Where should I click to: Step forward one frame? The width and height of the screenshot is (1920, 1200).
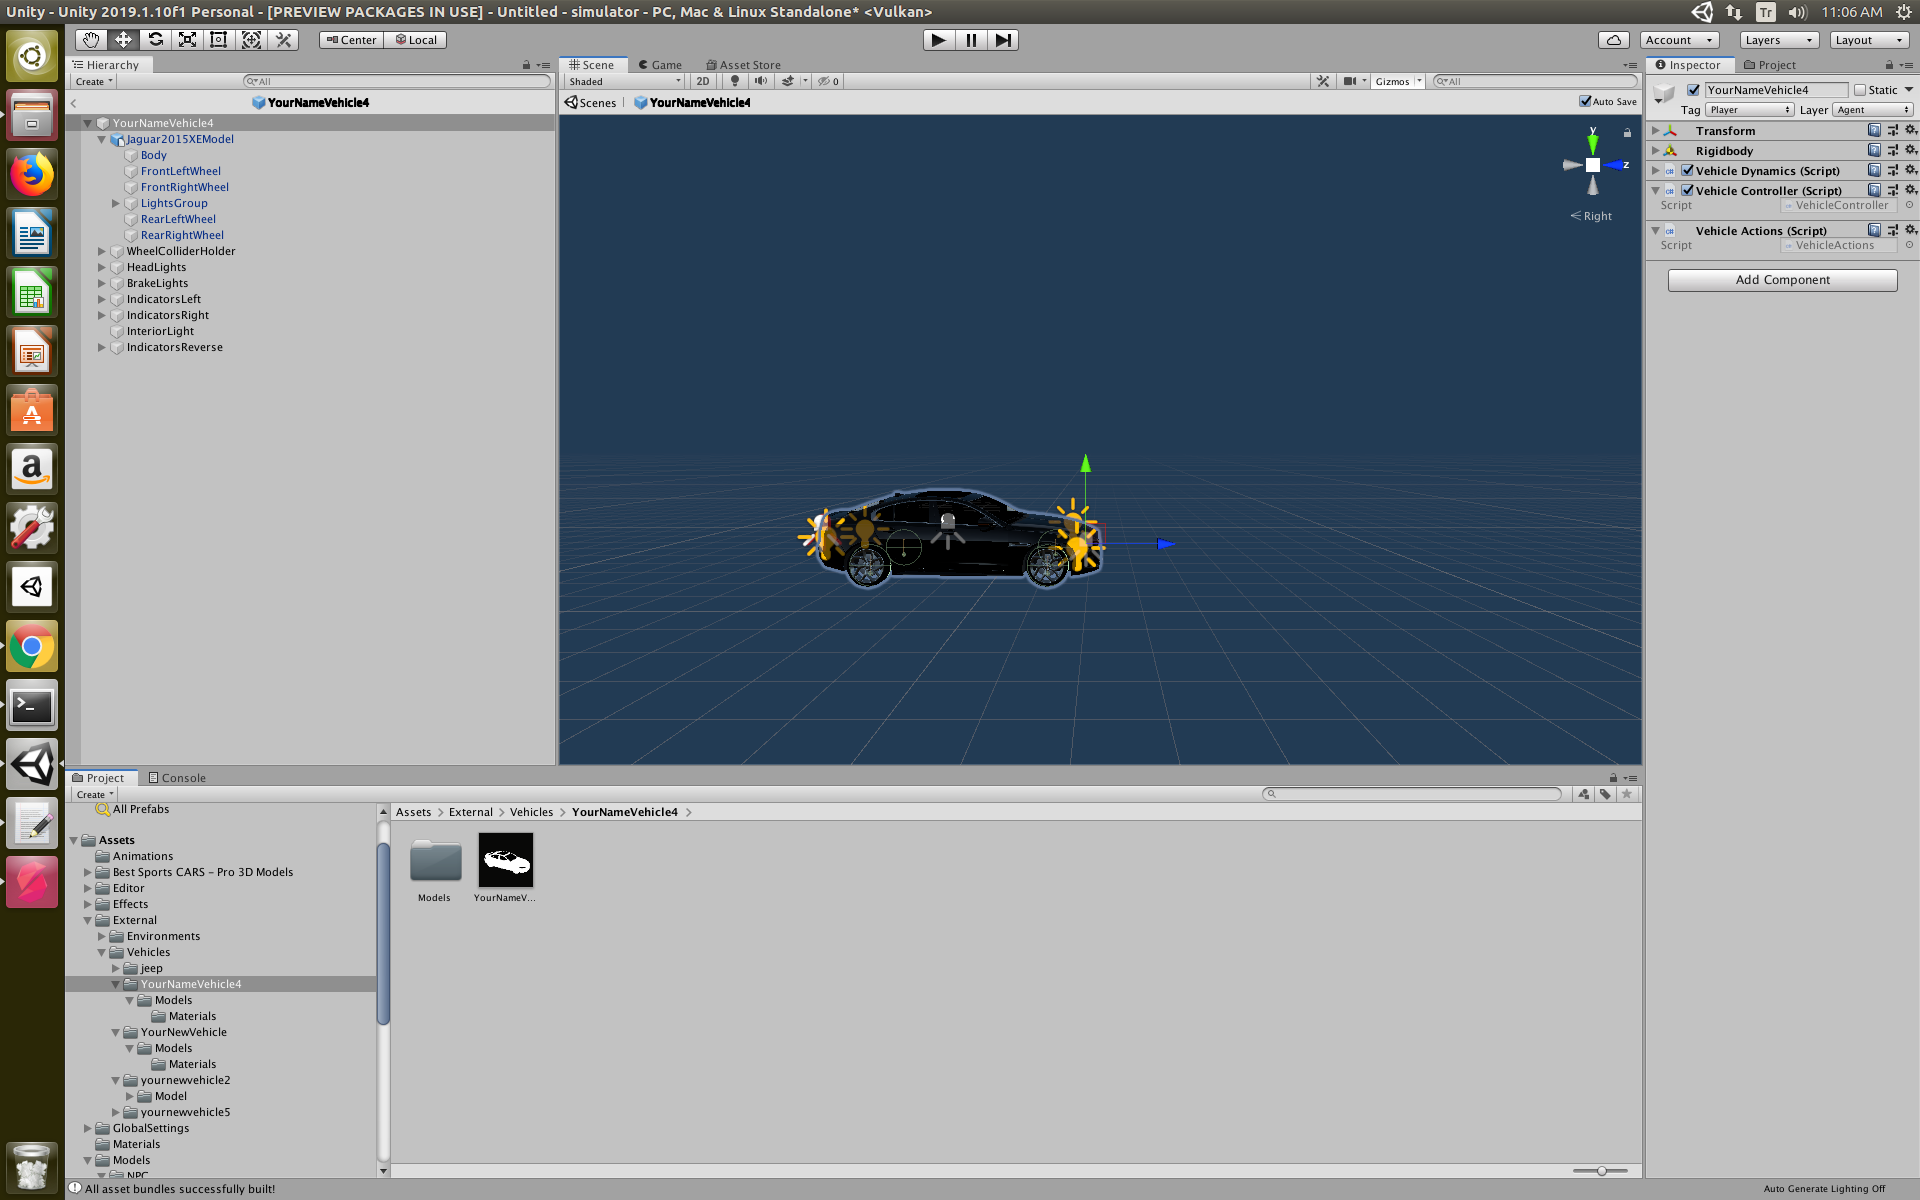1003,40
